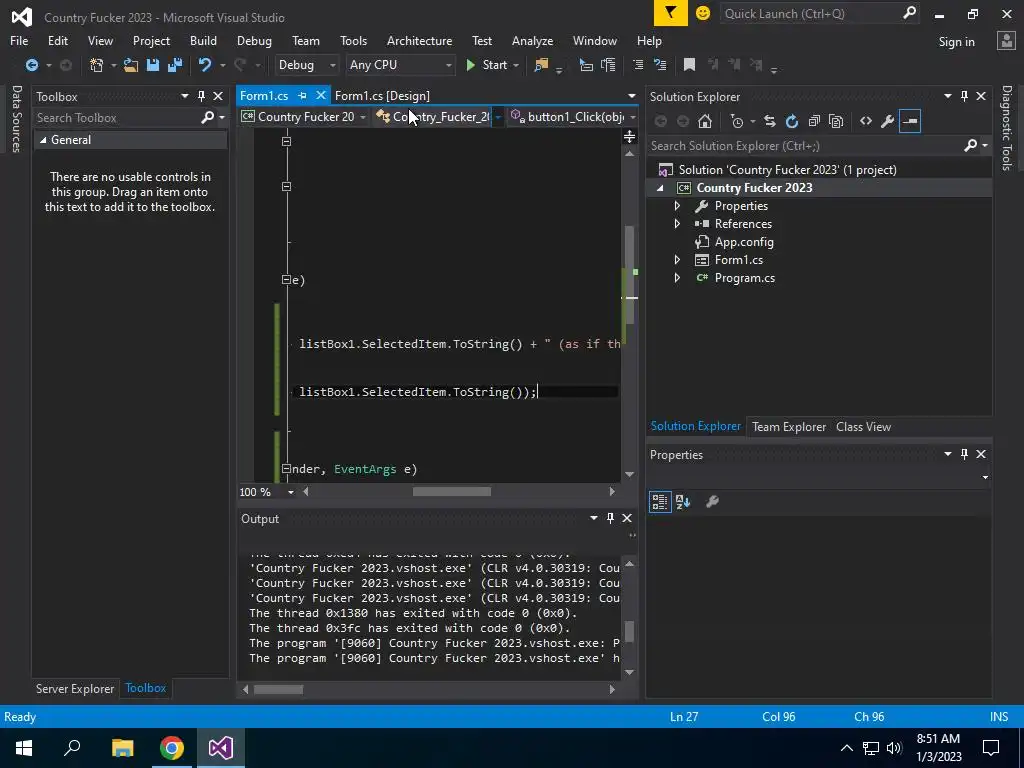1024x768 pixels.
Task: Click the Output panel vertical scrollbar thumb
Action: tap(630, 632)
